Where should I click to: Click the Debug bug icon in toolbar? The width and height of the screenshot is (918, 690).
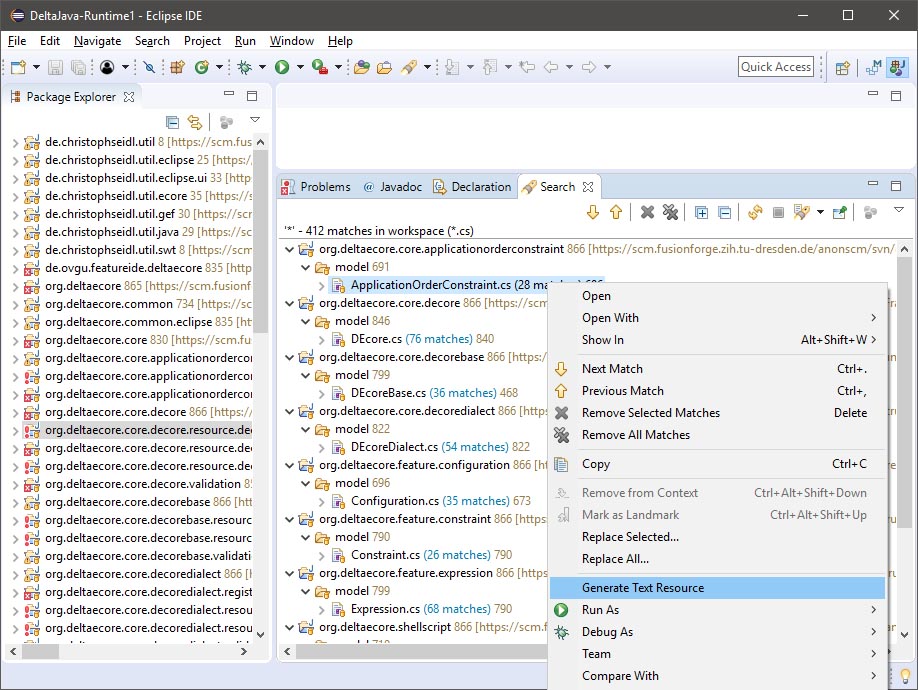[245, 67]
